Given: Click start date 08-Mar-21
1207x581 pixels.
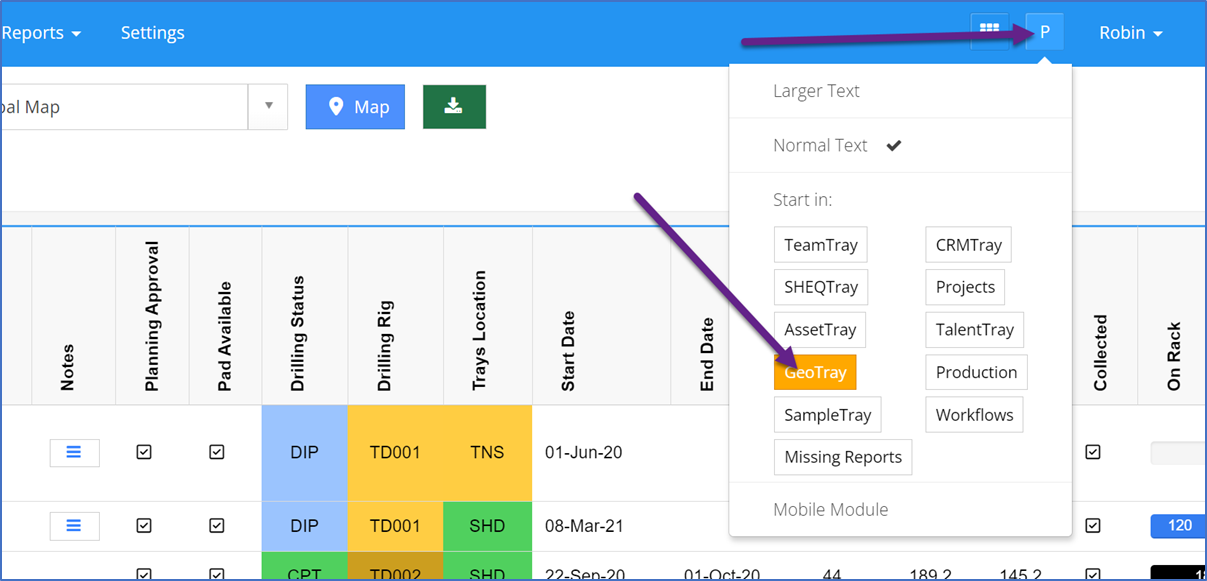Looking at the screenshot, I should (x=583, y=526).
